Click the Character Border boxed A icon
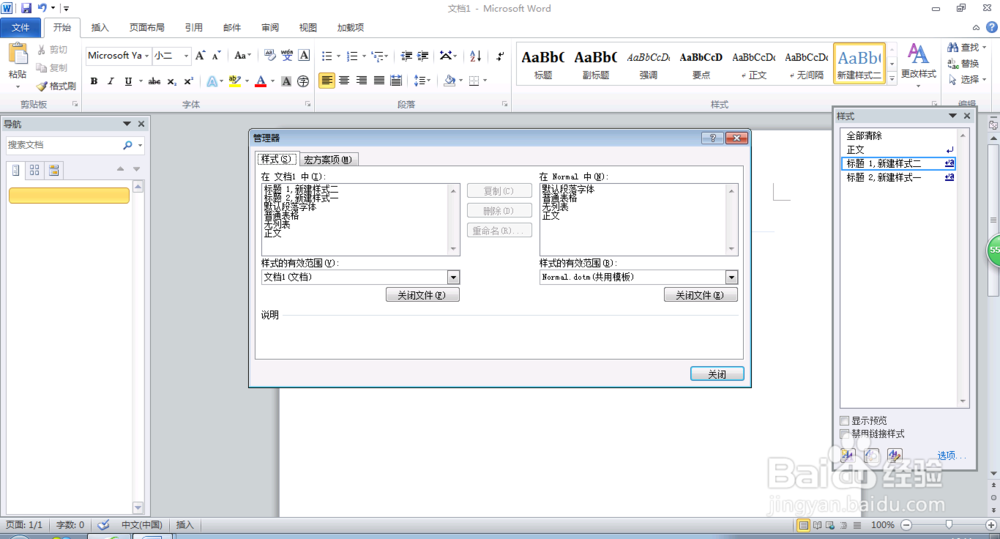Screen dimensions: 1000x539 304,55
